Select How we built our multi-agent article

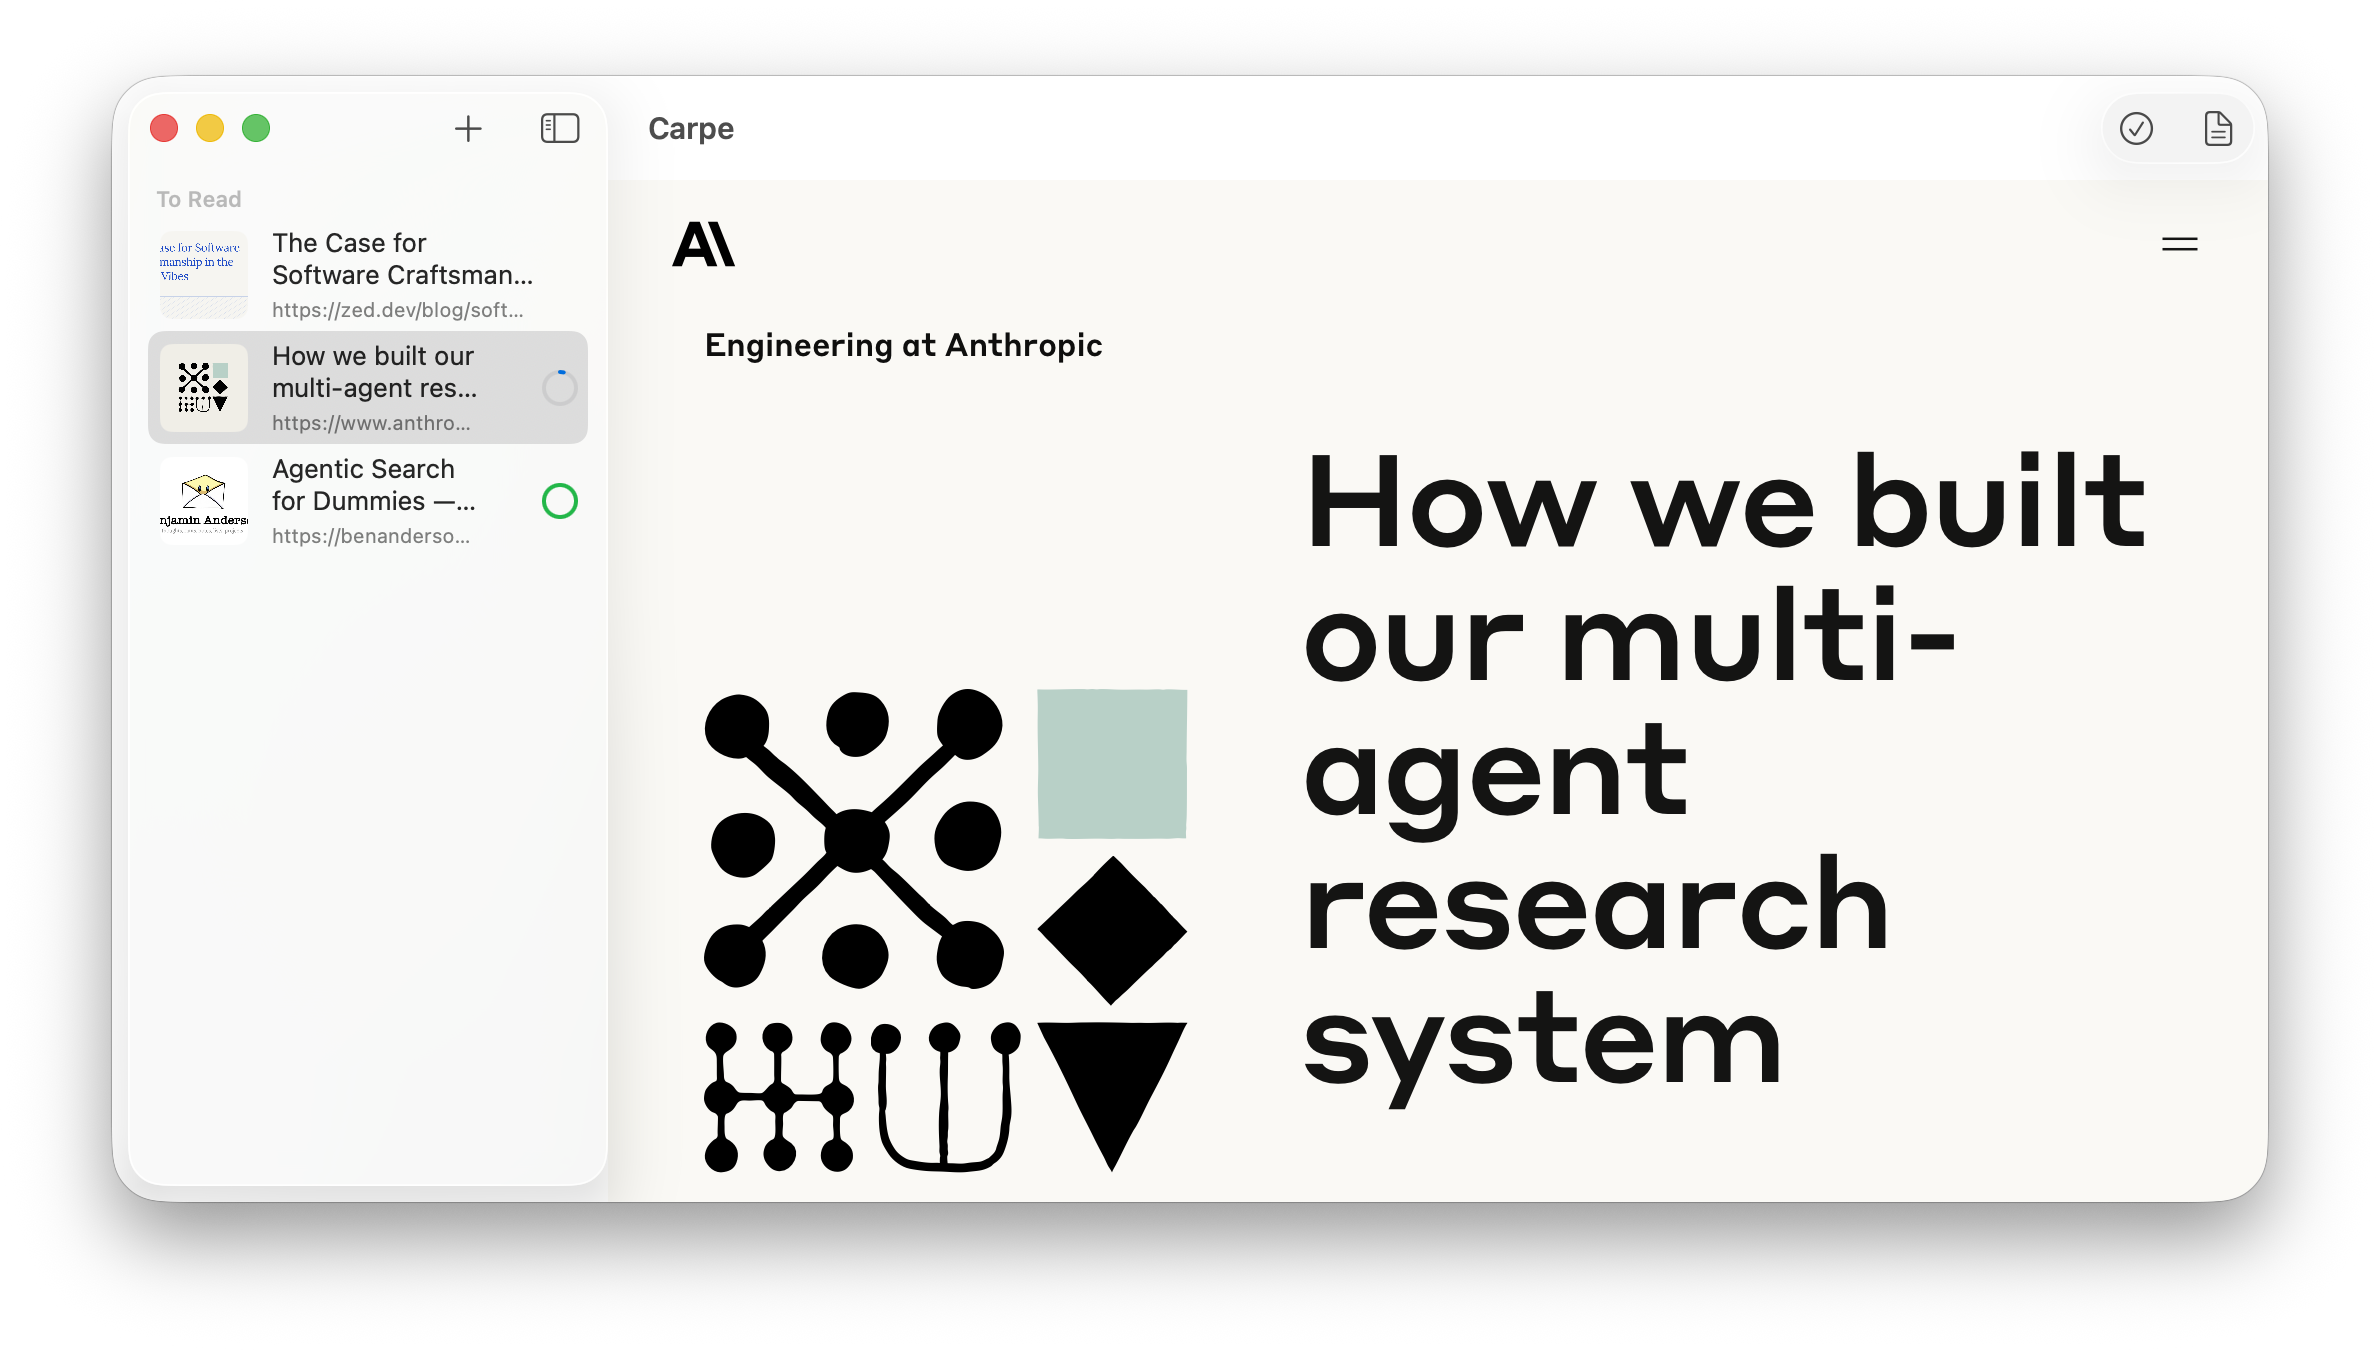(x=368, y=388)
